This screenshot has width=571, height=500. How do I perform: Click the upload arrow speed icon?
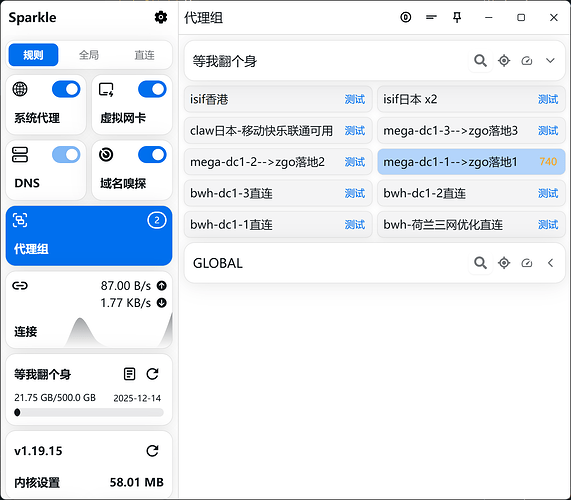(161, 286)
